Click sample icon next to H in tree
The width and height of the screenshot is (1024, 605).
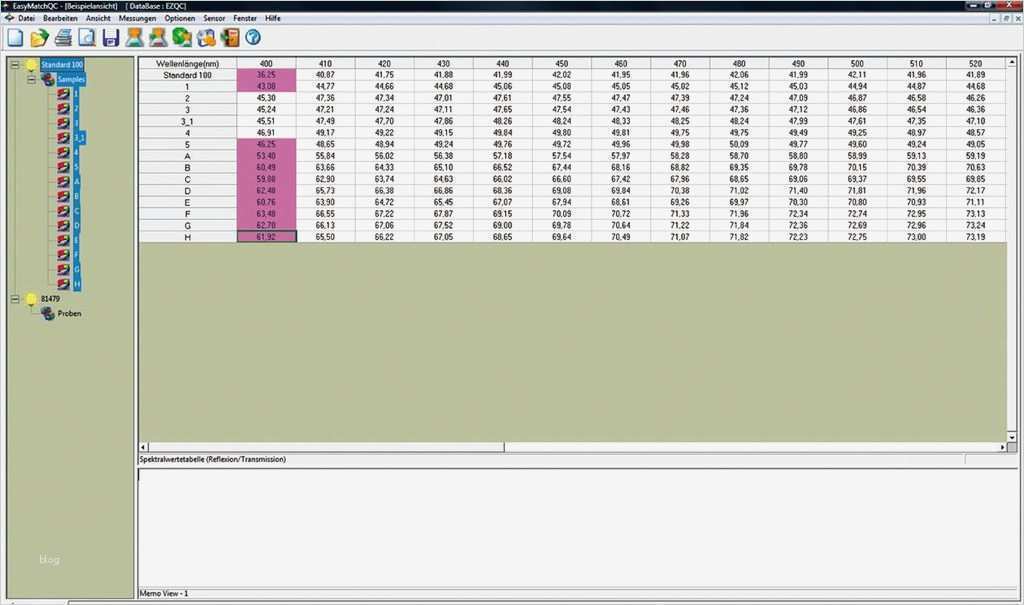[x=63, y=284]
